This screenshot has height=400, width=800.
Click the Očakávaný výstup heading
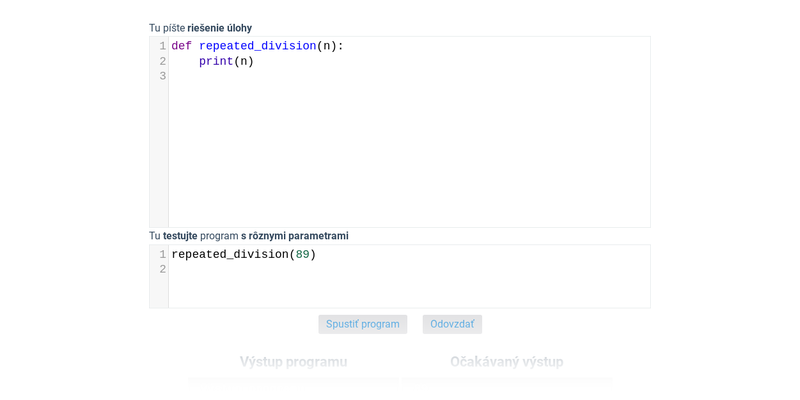(507, 362)
